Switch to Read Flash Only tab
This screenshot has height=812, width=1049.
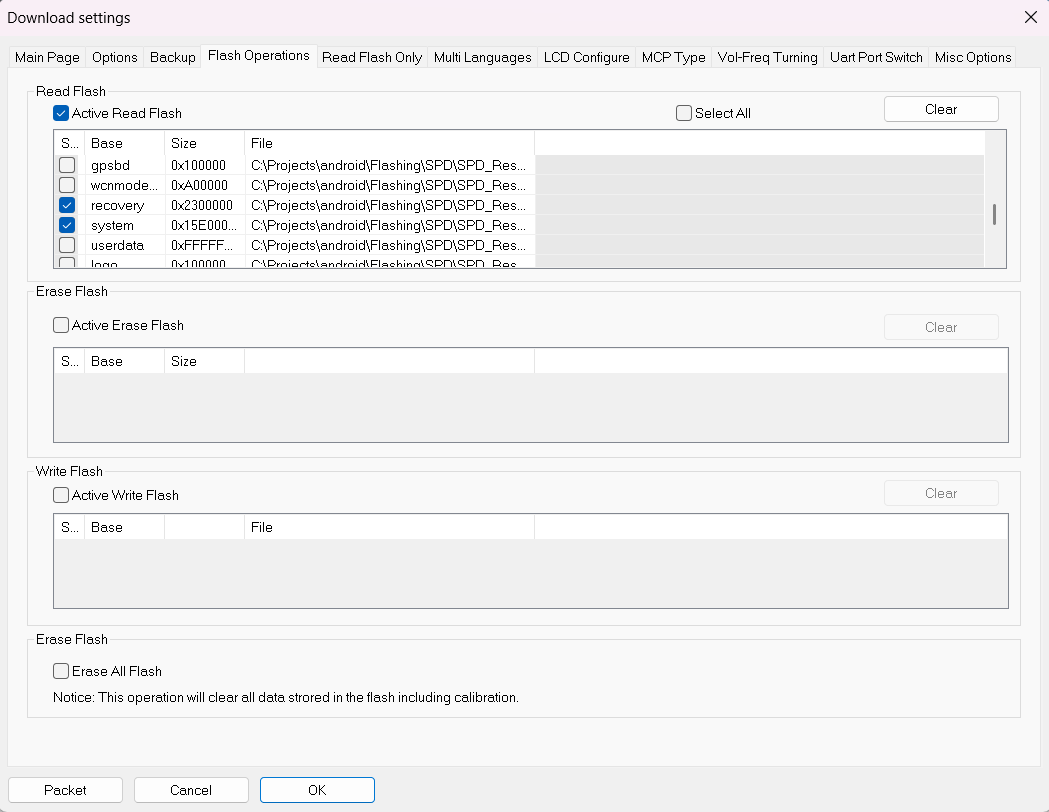(x=372, y=57)
